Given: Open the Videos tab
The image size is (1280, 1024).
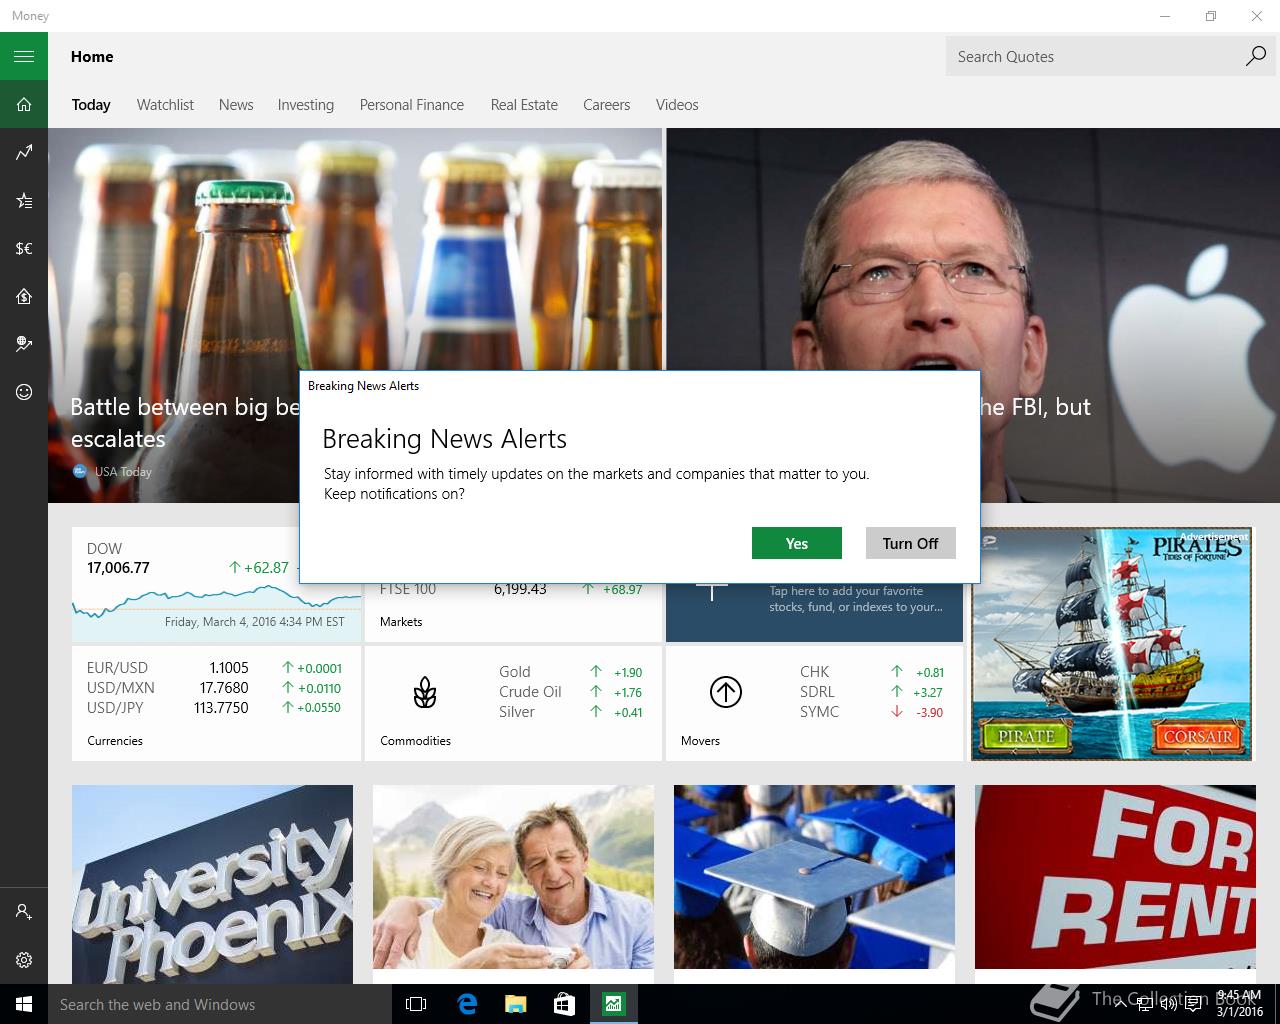Looking at the screenshot, I should pyautogui.click(x=677, y=105).
